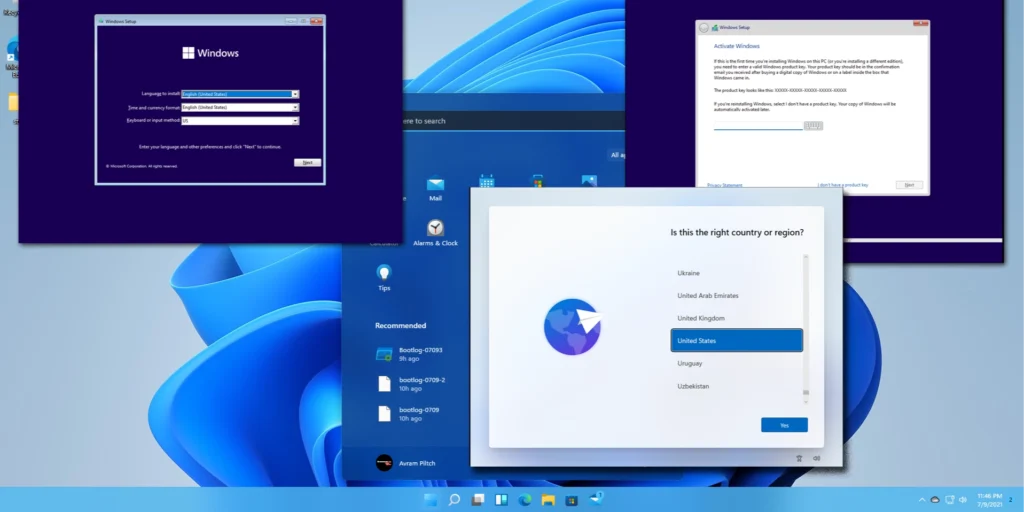Open the Privacy Statement link
Viewport: 1024px width, 512px height.
(x=724, y=185)
